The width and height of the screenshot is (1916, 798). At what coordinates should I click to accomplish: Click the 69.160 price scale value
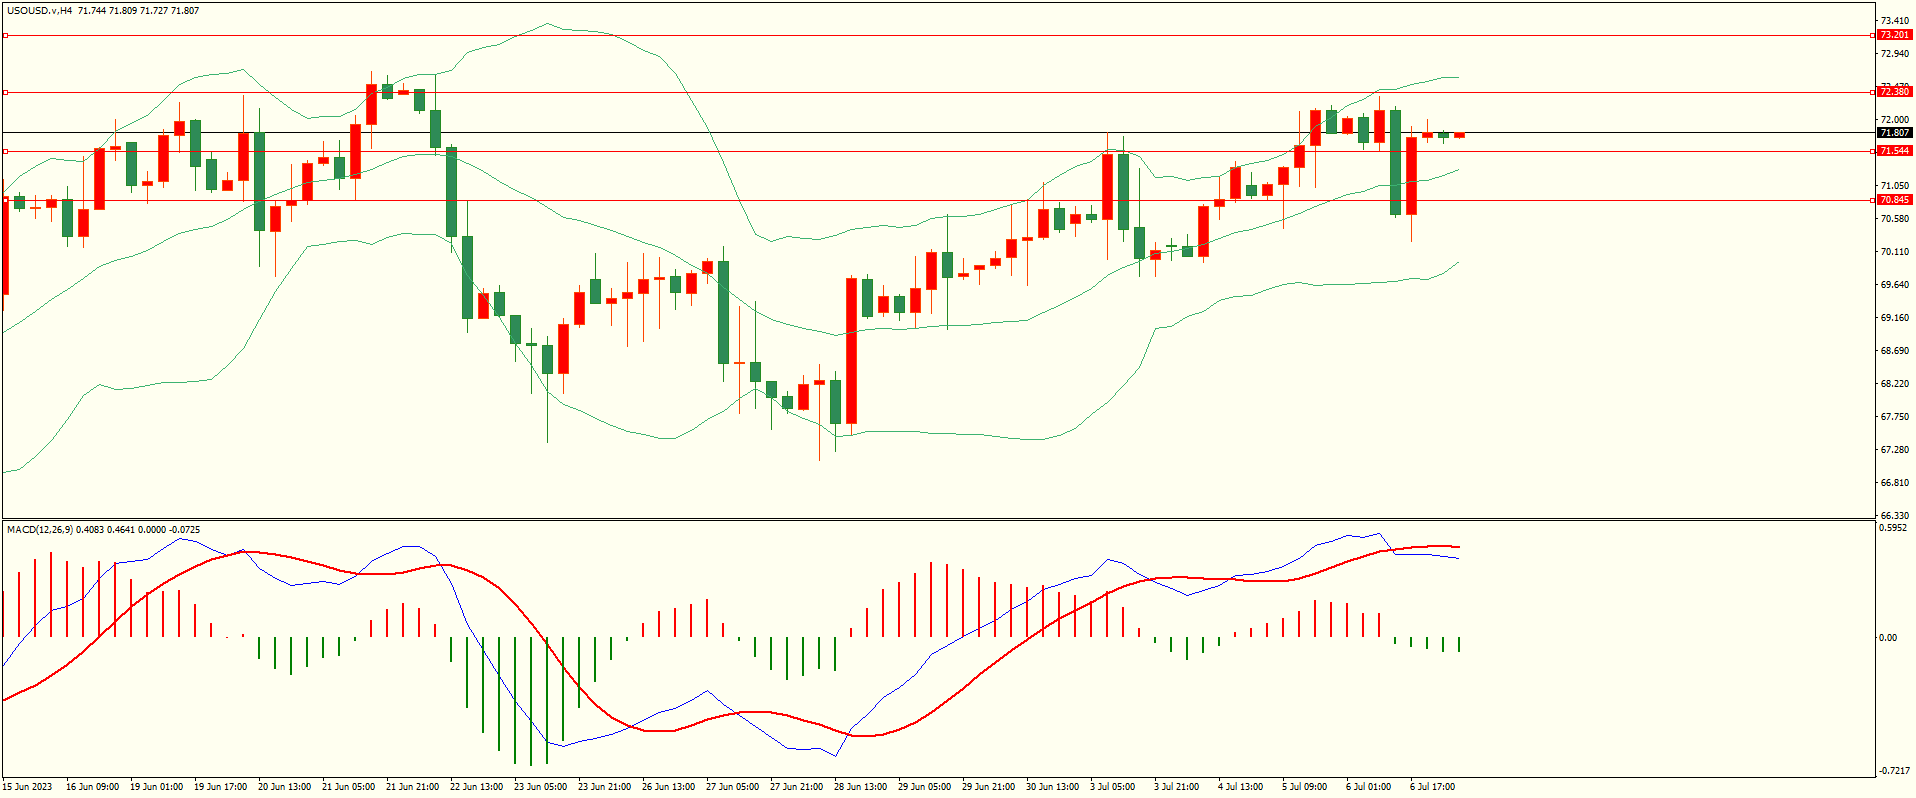coord(1894,318)
